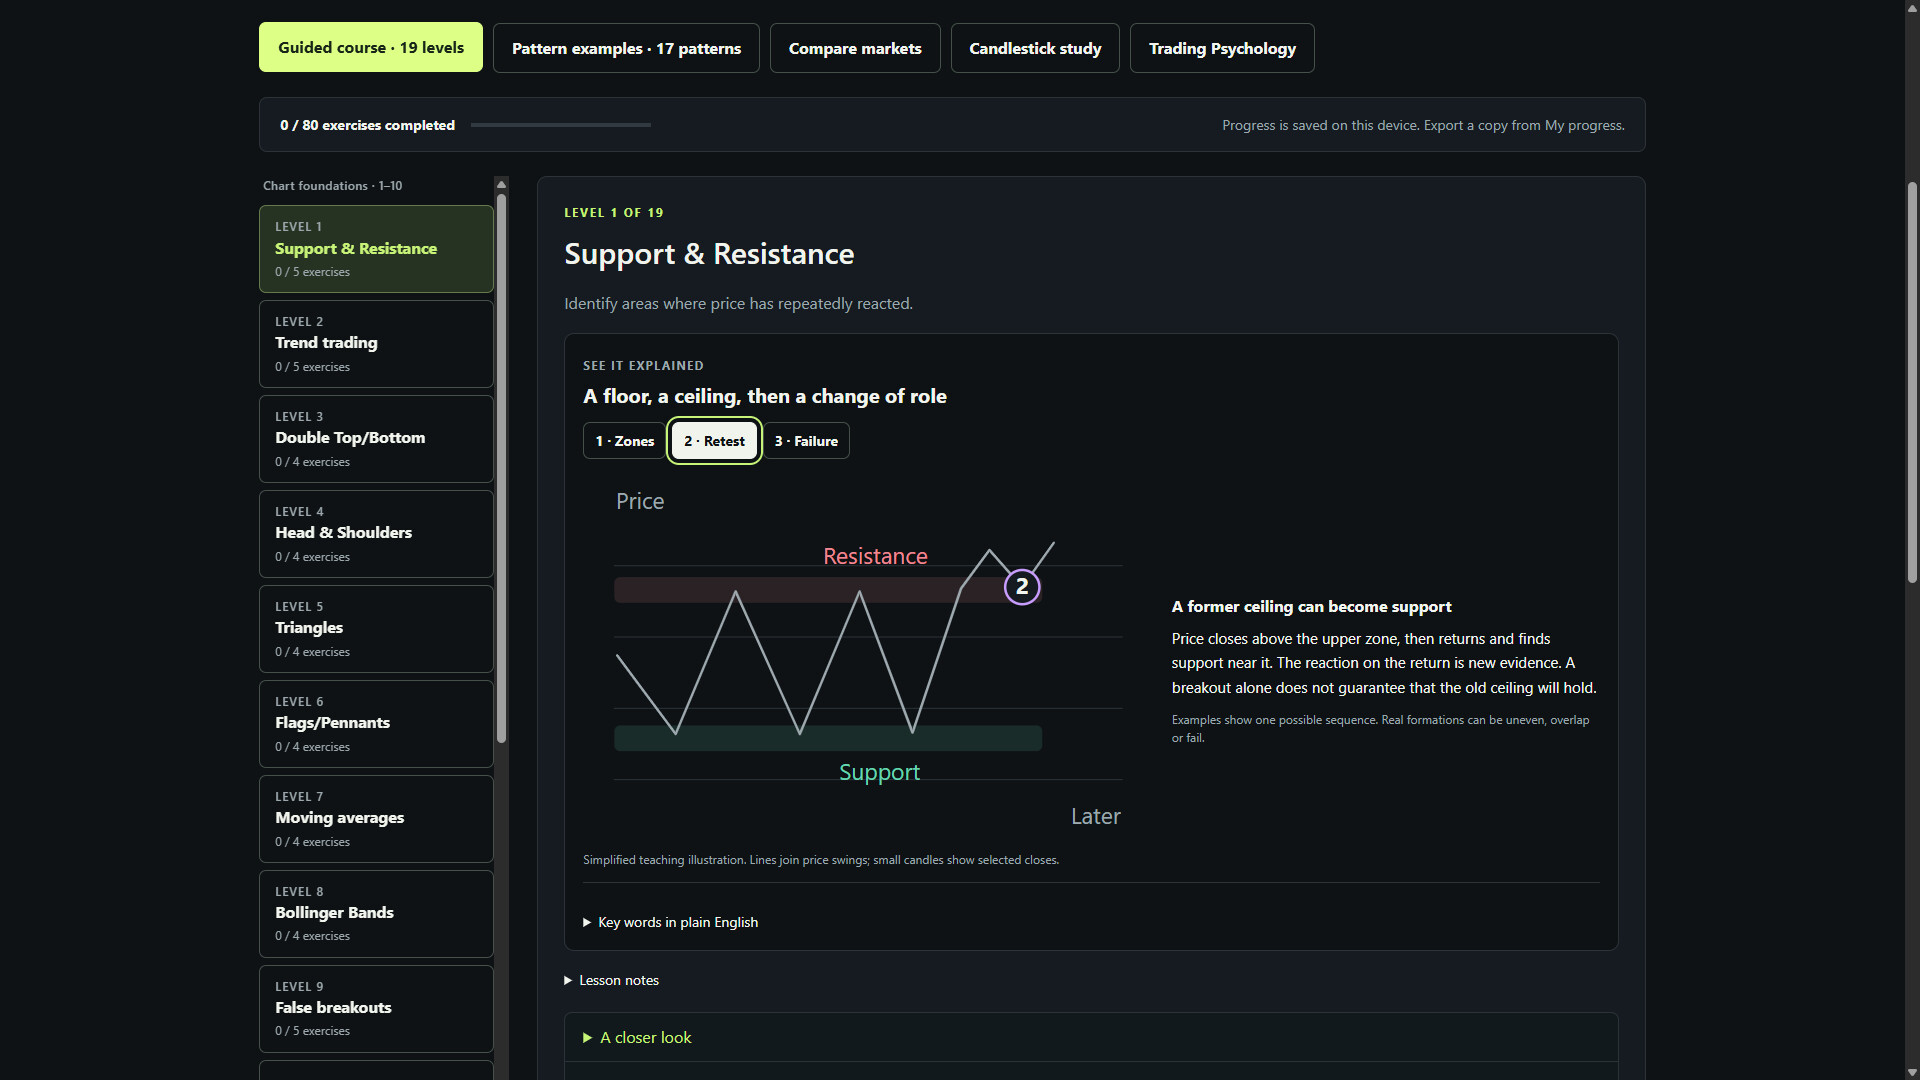Open Compare markets tab

pyautogui.click(x=855, y=48)
